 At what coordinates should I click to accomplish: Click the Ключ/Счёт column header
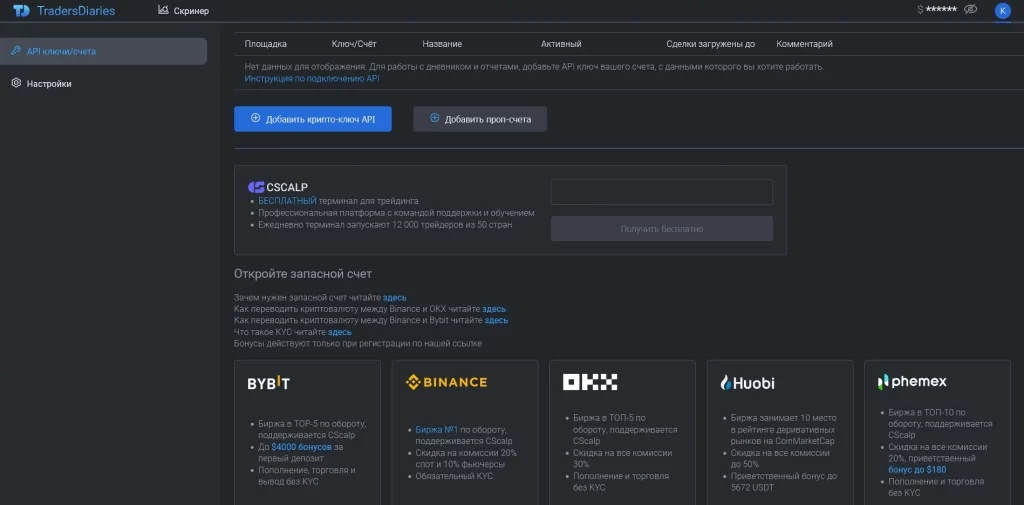(354, 44)
